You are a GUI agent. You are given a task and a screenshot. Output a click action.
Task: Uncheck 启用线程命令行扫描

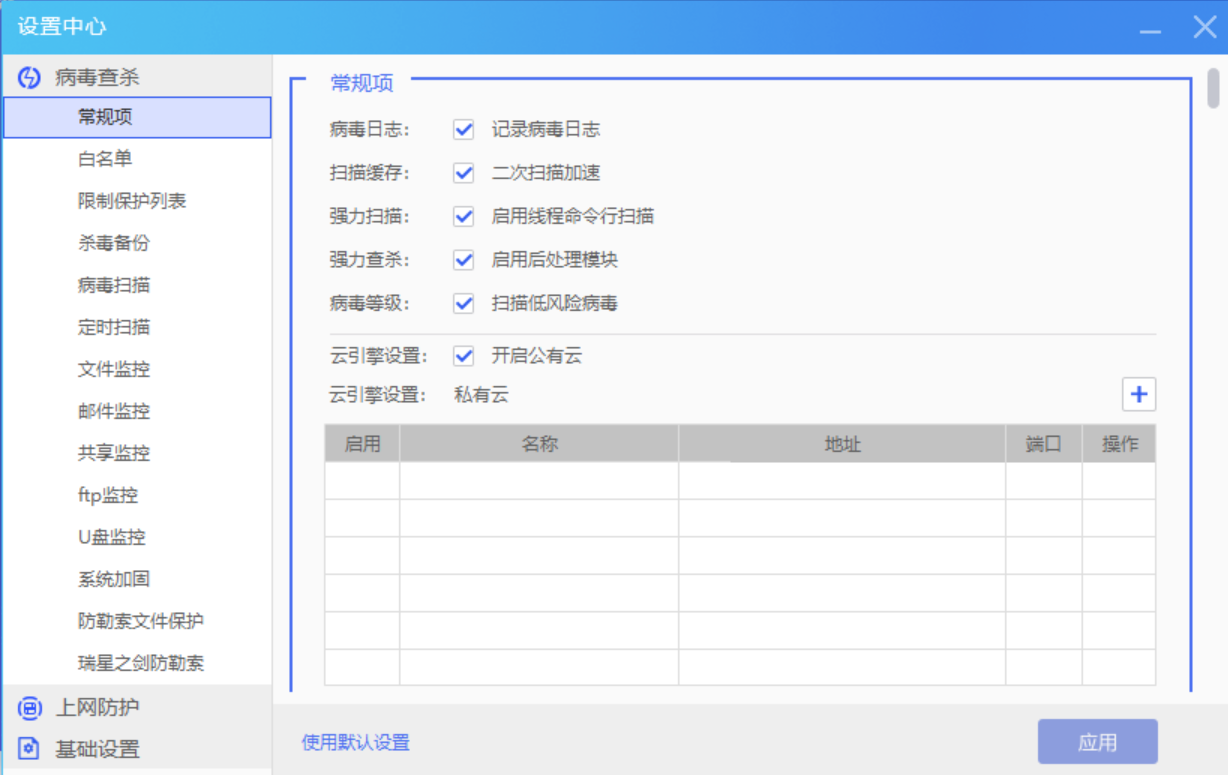click(x=463, y=216)
